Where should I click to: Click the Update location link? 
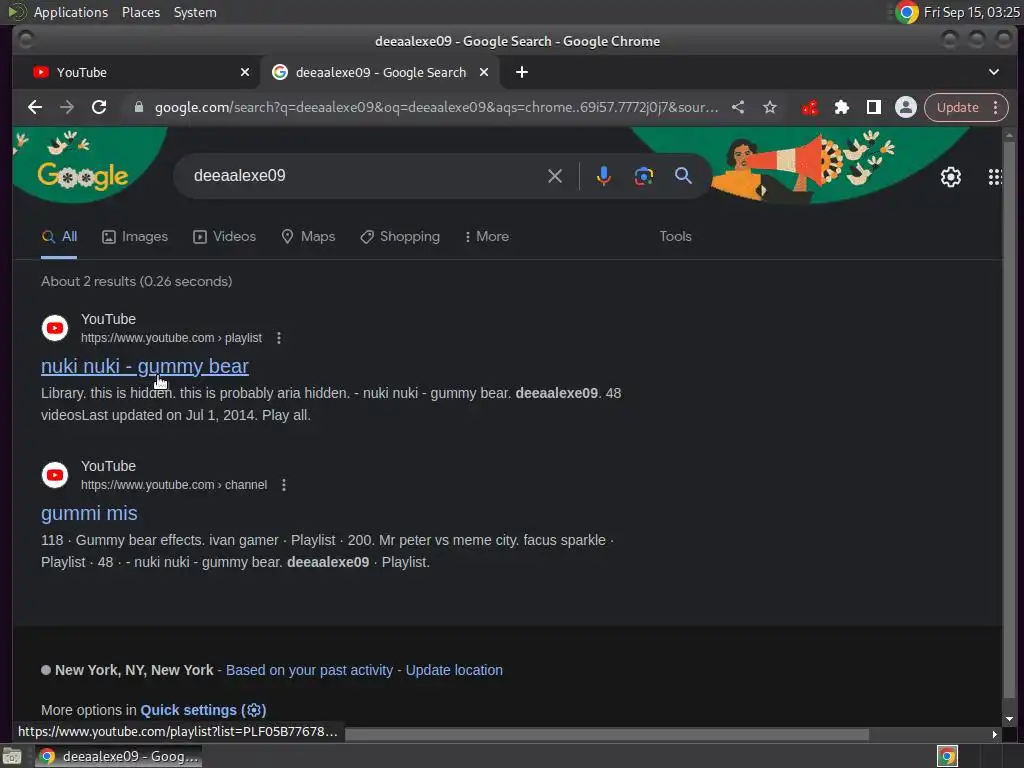pyautogui.click(x=455, y=670)
